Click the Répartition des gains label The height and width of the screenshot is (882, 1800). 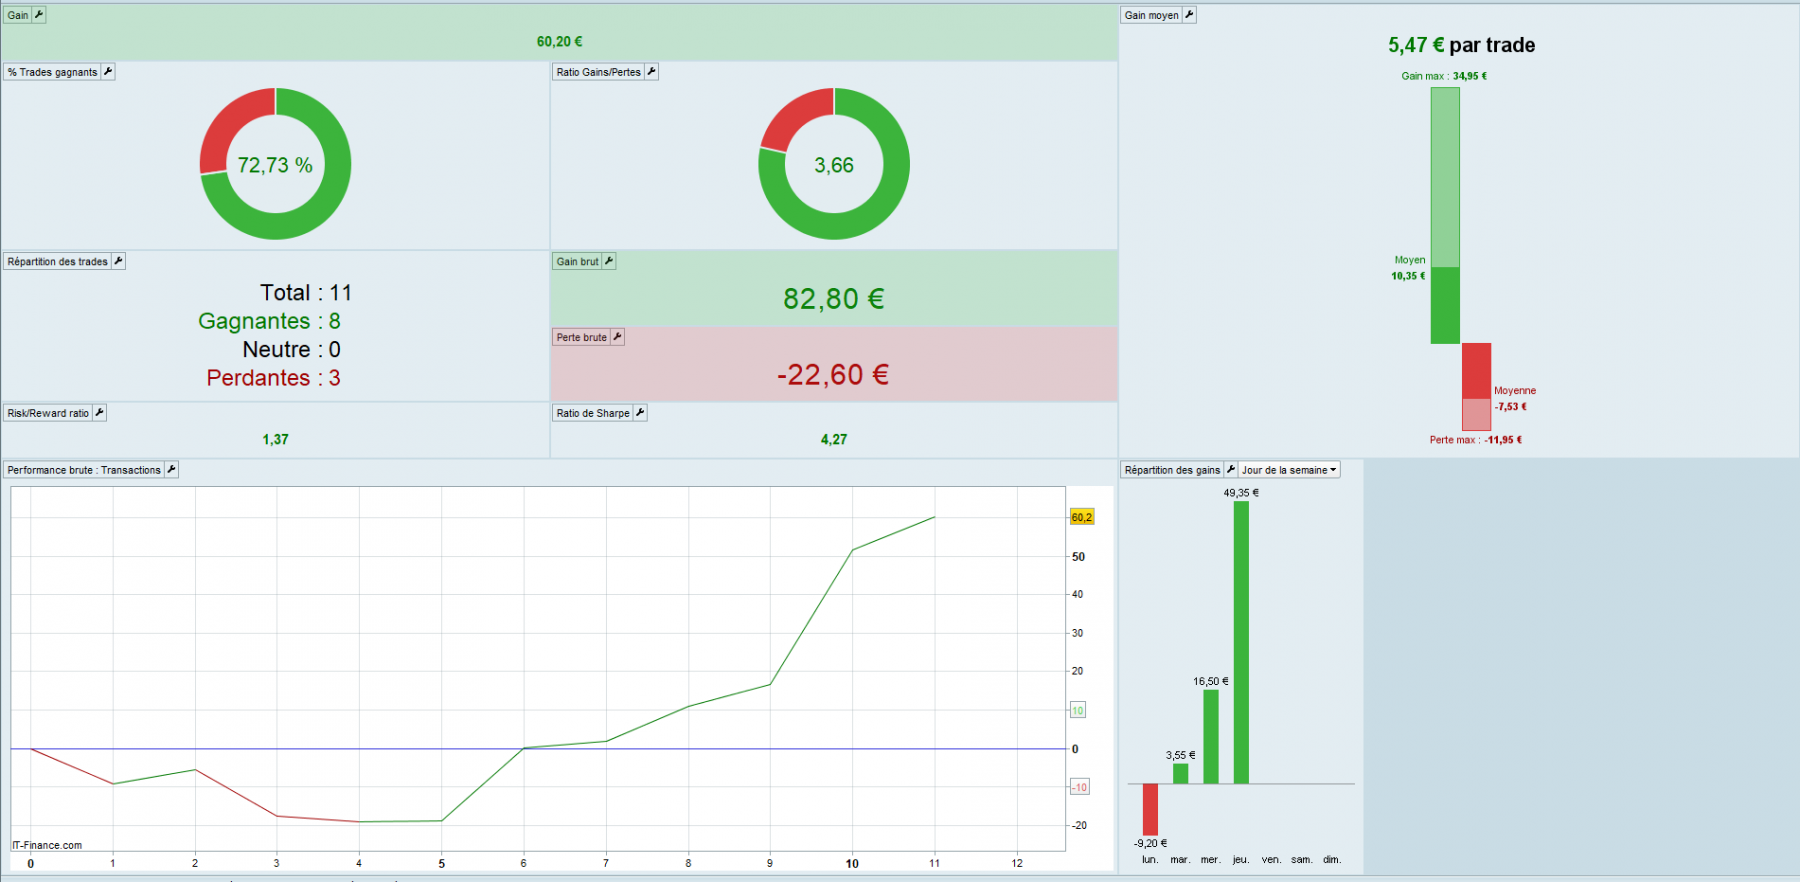1172,470
